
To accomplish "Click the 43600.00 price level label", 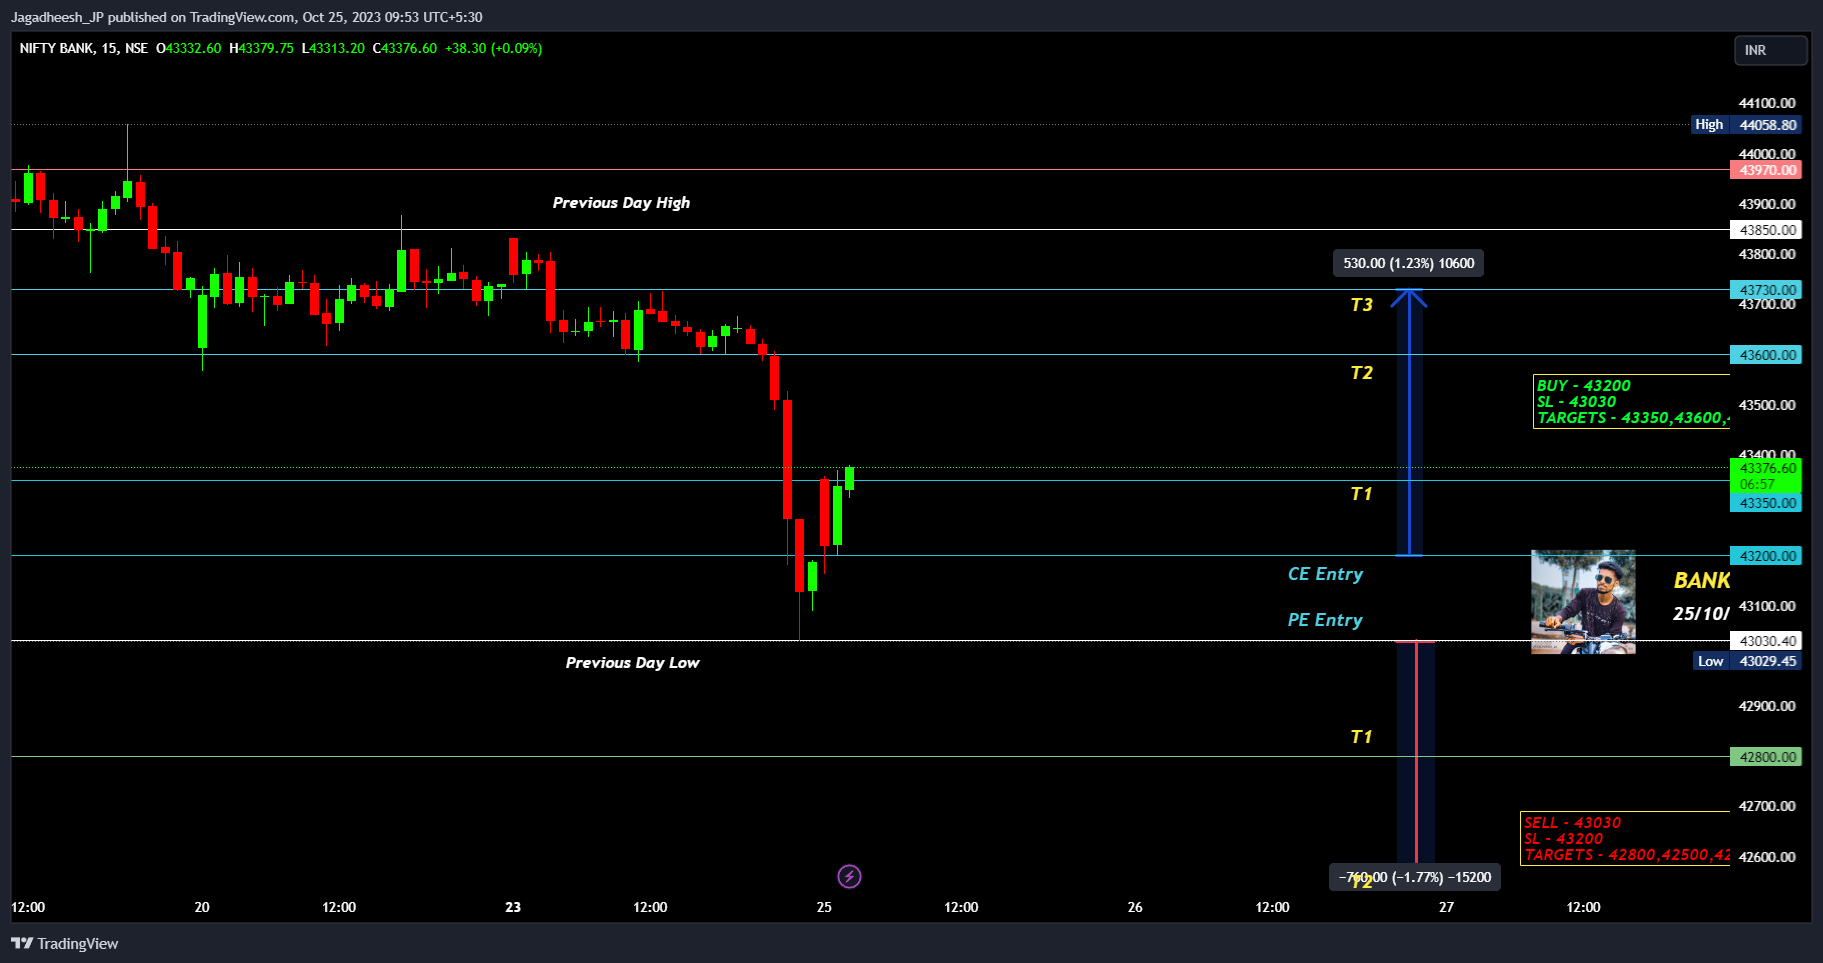I will pyautogui.click(x=1766, y=355).
